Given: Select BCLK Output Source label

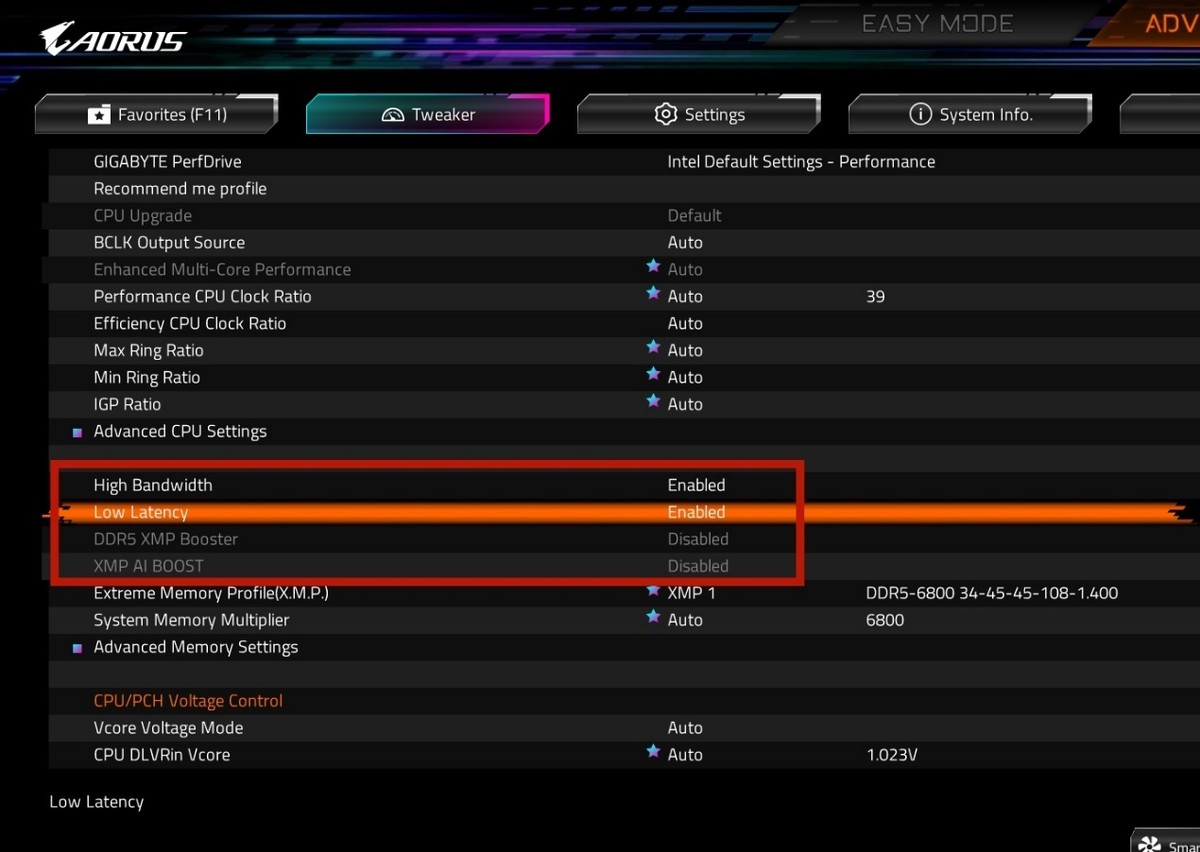Looking at the screenshot, I should click(169, 242).
